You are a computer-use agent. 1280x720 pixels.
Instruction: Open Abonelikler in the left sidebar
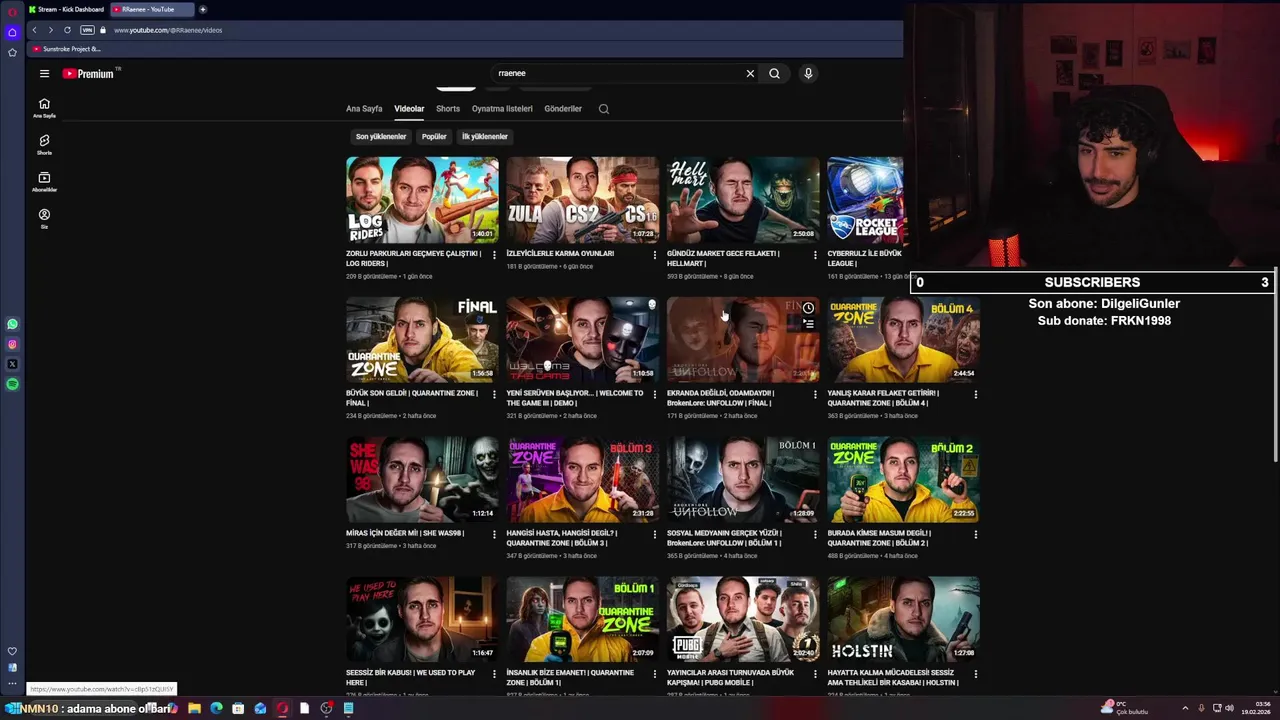point(44,181)
